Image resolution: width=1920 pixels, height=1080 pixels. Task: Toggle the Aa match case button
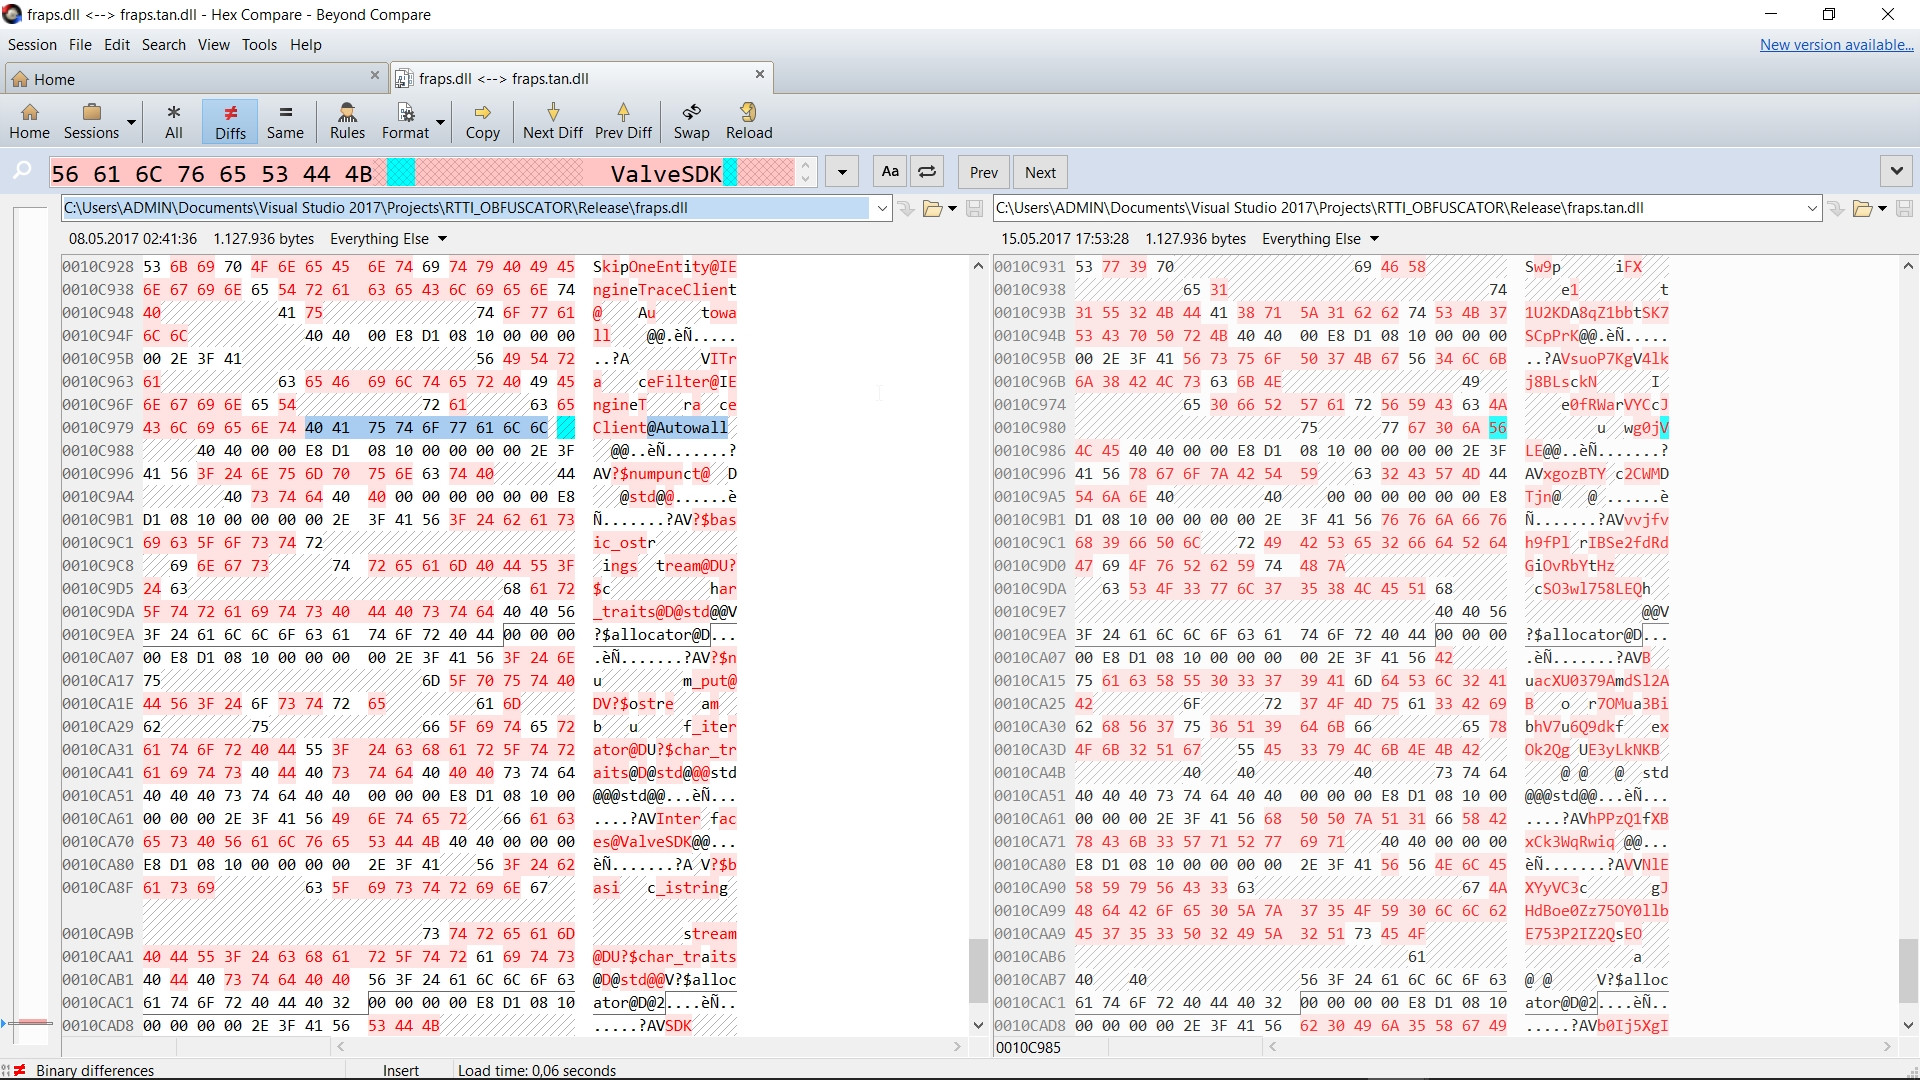tap(890, 172)
